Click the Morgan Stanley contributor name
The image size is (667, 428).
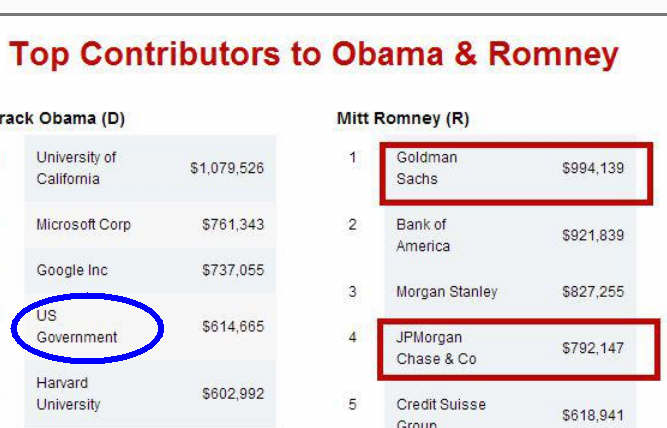click(446, 292)
